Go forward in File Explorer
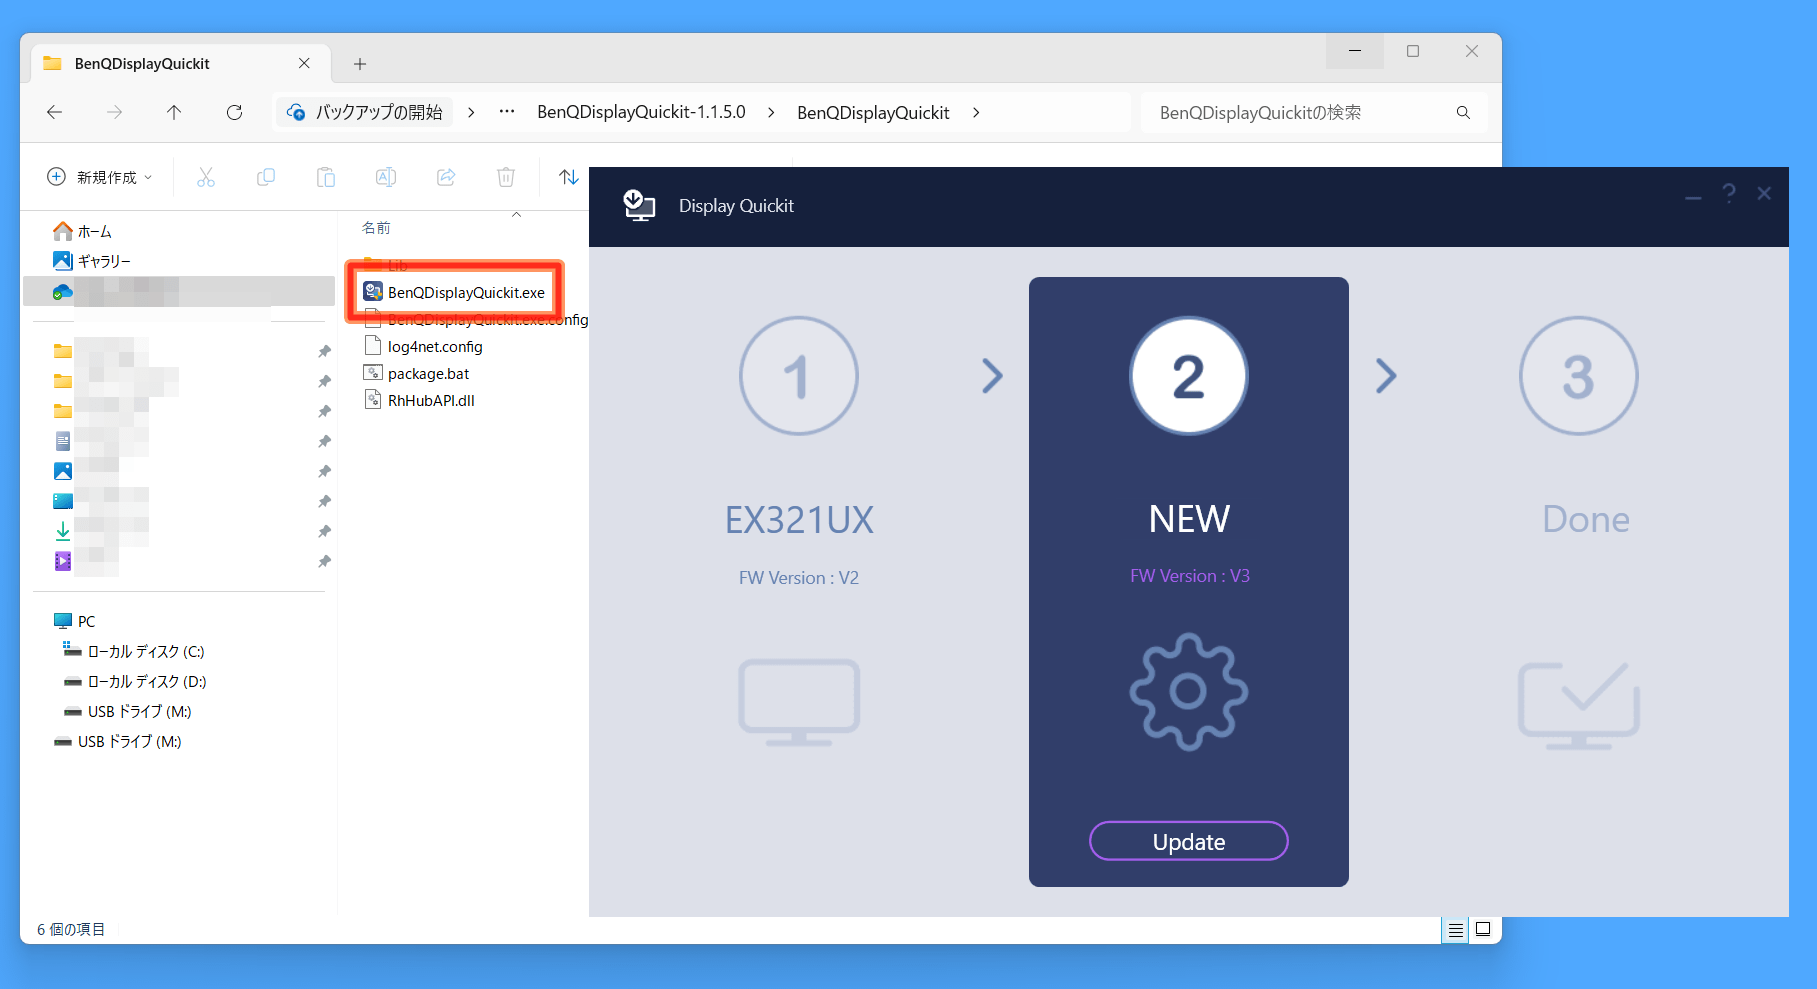 115,112
